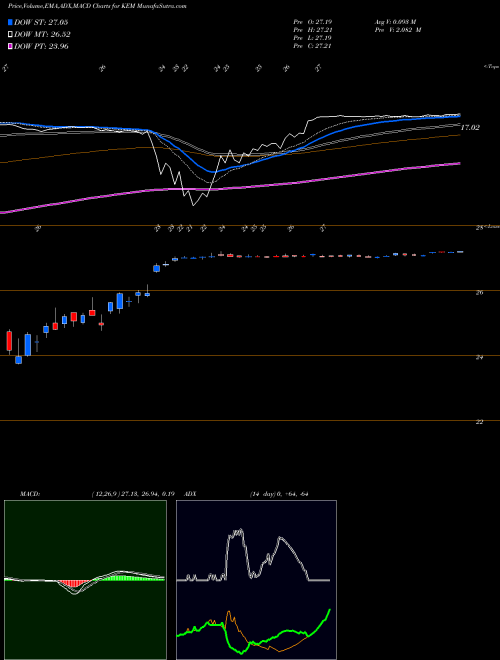Click the 24 price axis label

479,357
